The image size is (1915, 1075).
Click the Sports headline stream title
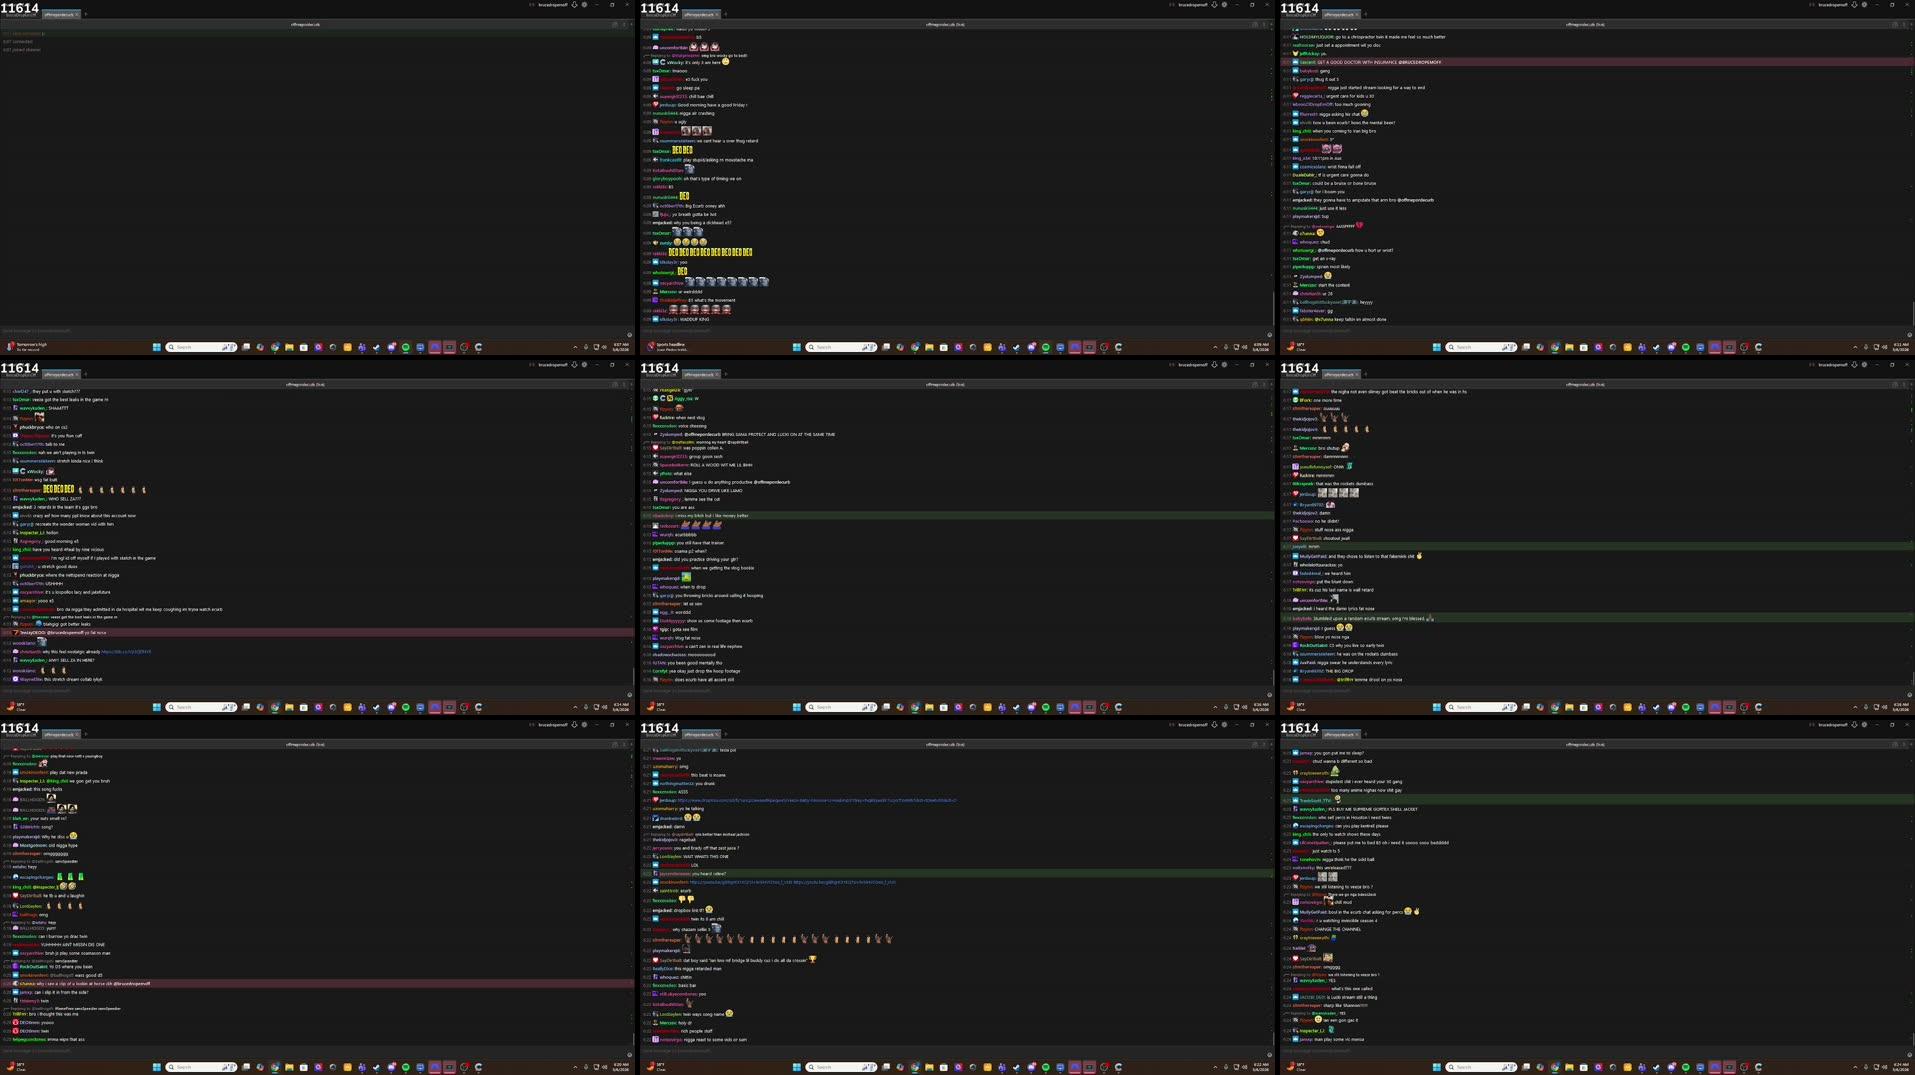670,344
